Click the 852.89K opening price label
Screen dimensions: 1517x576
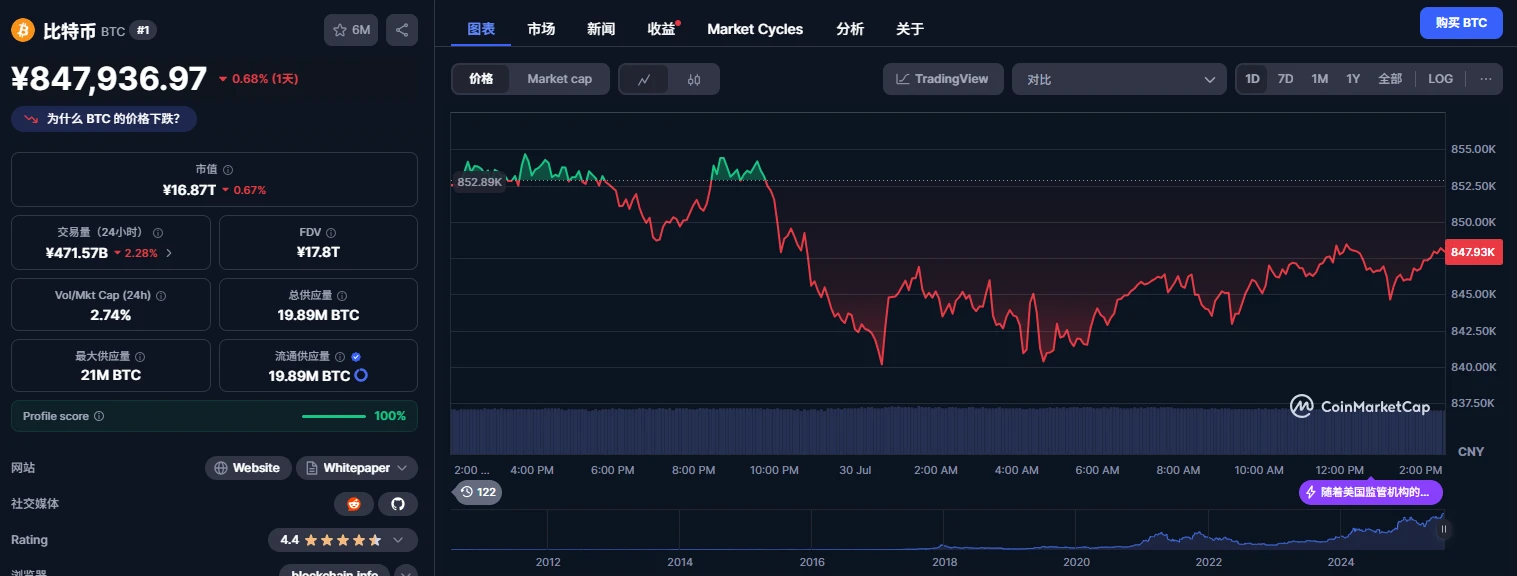pyautogui.click(x=479, y=182)
